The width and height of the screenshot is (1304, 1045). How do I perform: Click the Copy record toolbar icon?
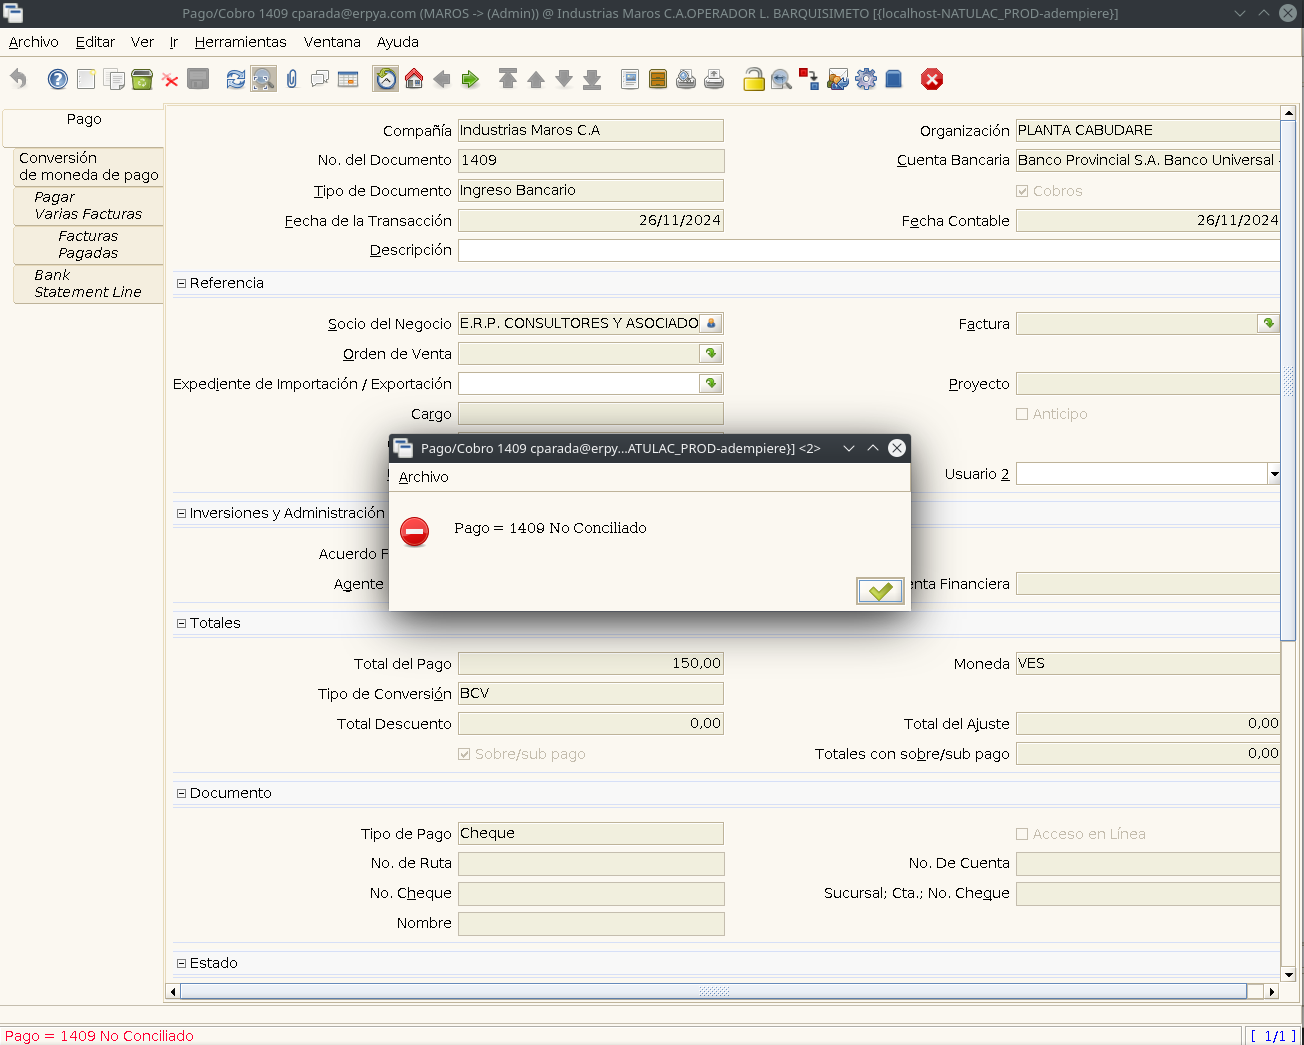(x=114, y=79)
